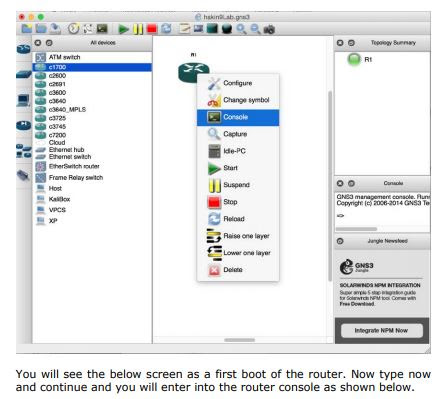Select the Draw ellipse toolbar icon
This screenshot has height=399, width=448.
[227, 29]
